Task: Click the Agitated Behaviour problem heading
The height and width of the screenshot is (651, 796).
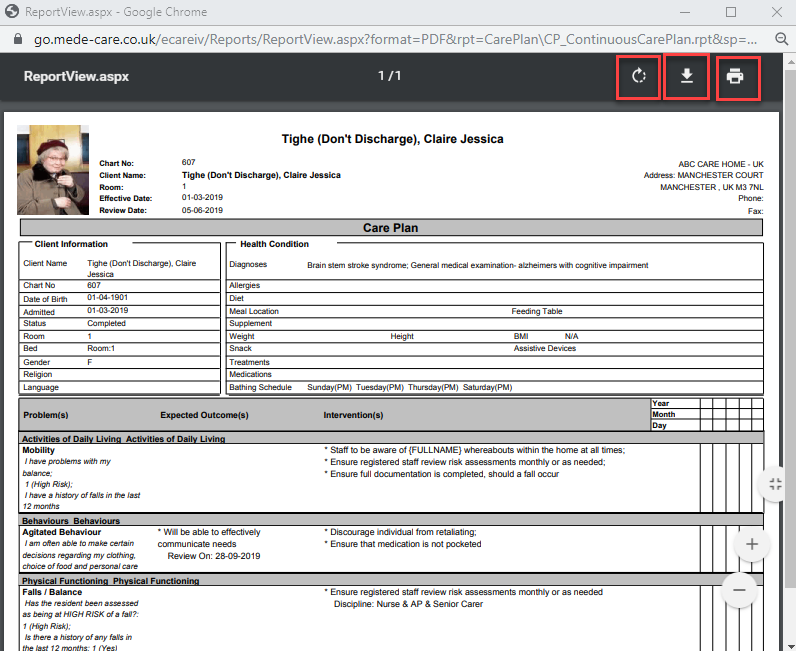Action: [61, 532]
